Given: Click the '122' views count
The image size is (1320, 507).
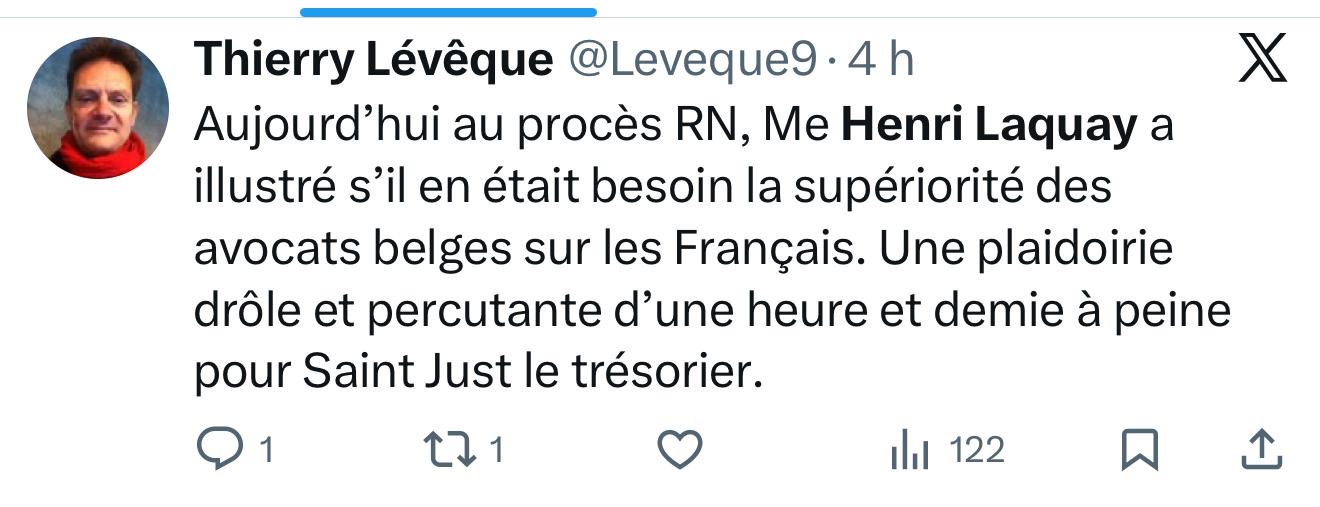Looking at the screenshot, I should click(976, 451).
